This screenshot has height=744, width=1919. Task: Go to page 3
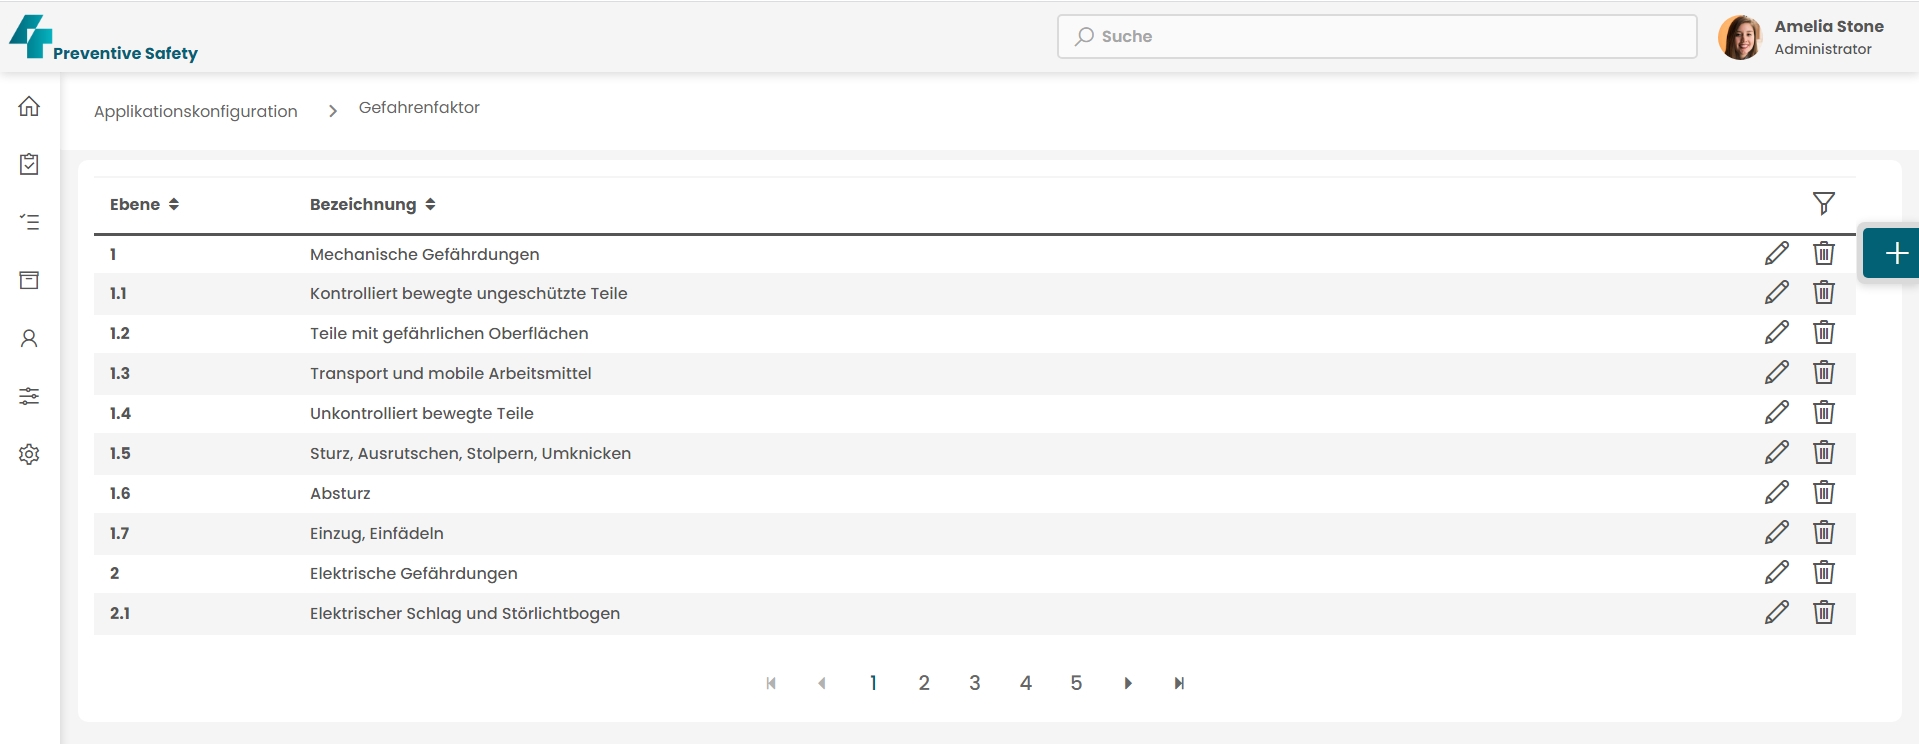975,683
